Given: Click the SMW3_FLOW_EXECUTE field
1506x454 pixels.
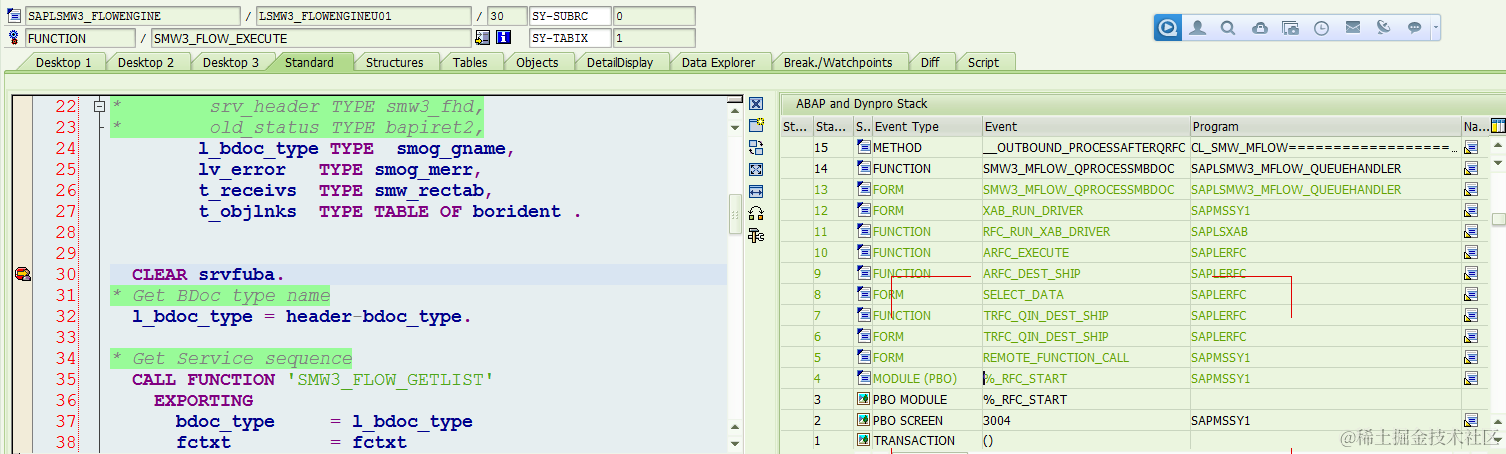Looking at the screenshot, I should pyautogui.click(x=310, y=38).
